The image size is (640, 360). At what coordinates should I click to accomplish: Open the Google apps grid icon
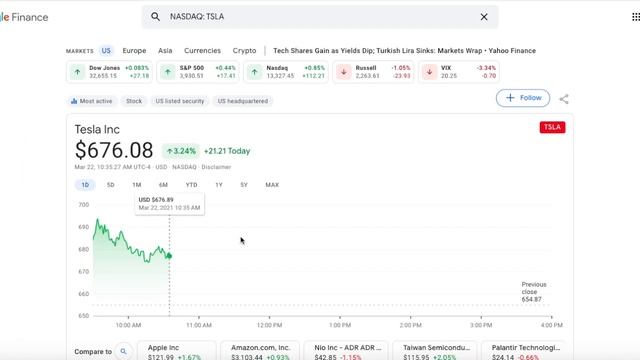[636, 17]
